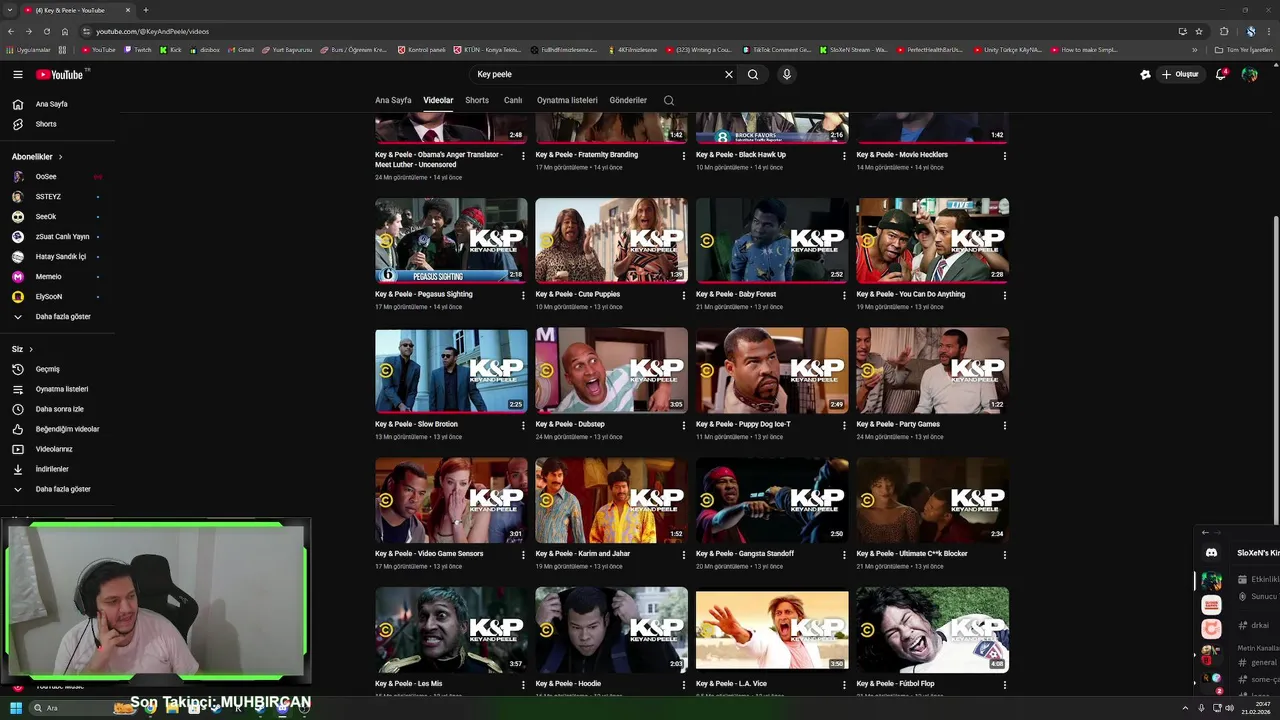The width and height of the screenshot is (1280, 720).
Task: Open options for You Can Do Anything
Action: point(1005,295)
